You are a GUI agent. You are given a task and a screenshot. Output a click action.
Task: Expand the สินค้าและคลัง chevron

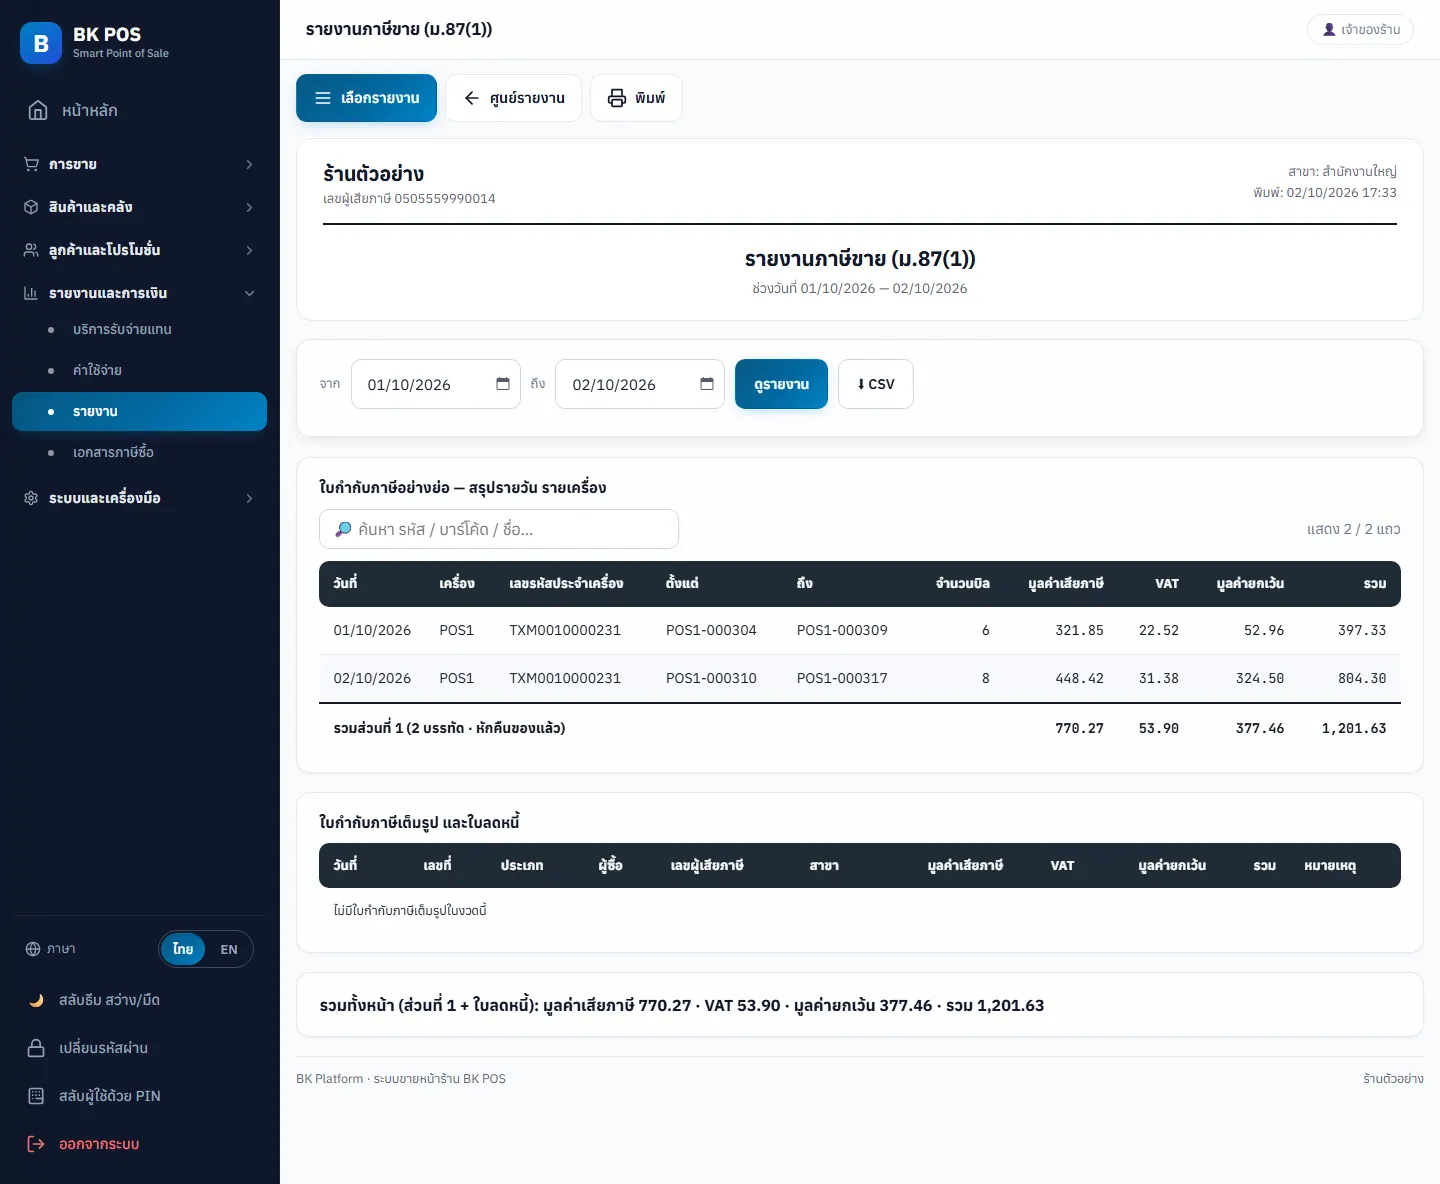[249, 207]
